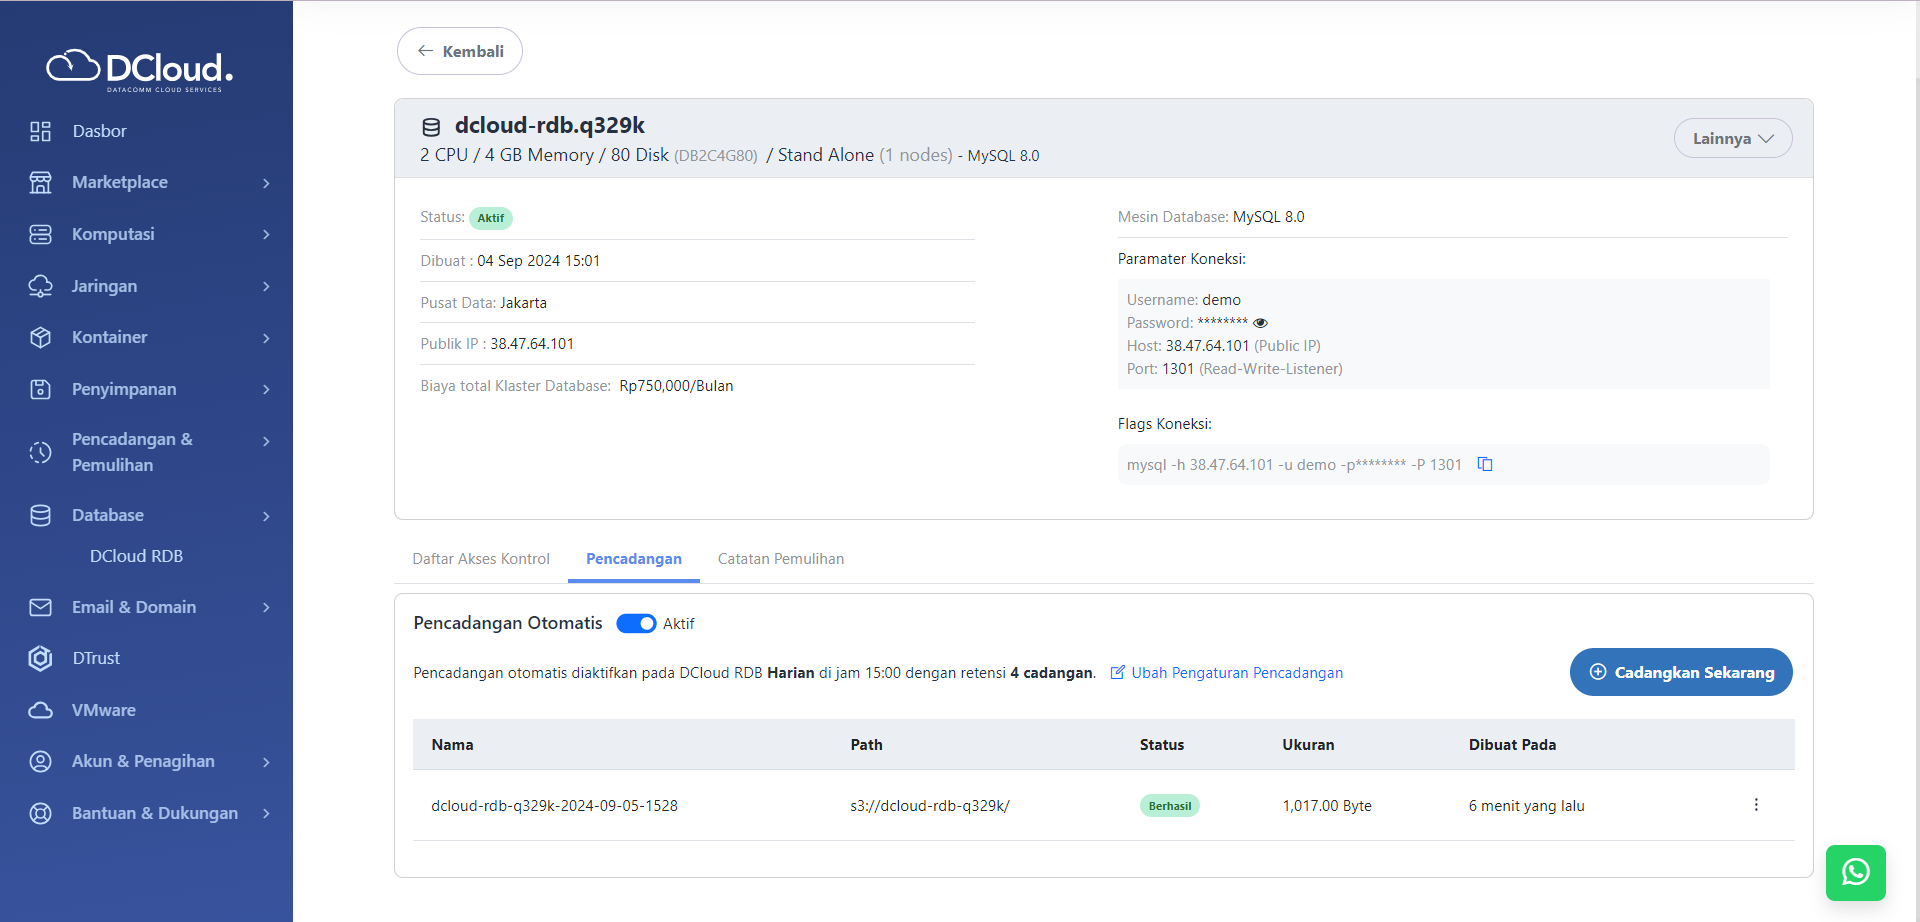Viewport: 1920px width, 922px height.
Task: Open row actions menu for backup
Action: [1756, 805]
